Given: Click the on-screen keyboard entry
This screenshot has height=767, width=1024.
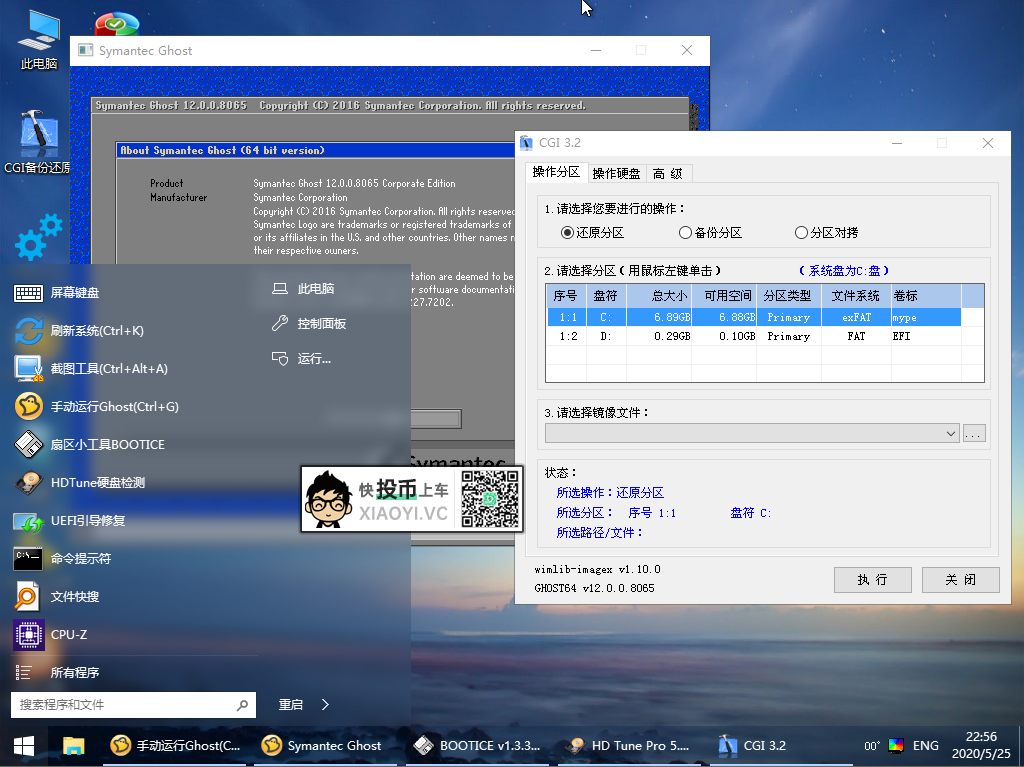Looking at the screenshot, I should click(x=75, y=293).
